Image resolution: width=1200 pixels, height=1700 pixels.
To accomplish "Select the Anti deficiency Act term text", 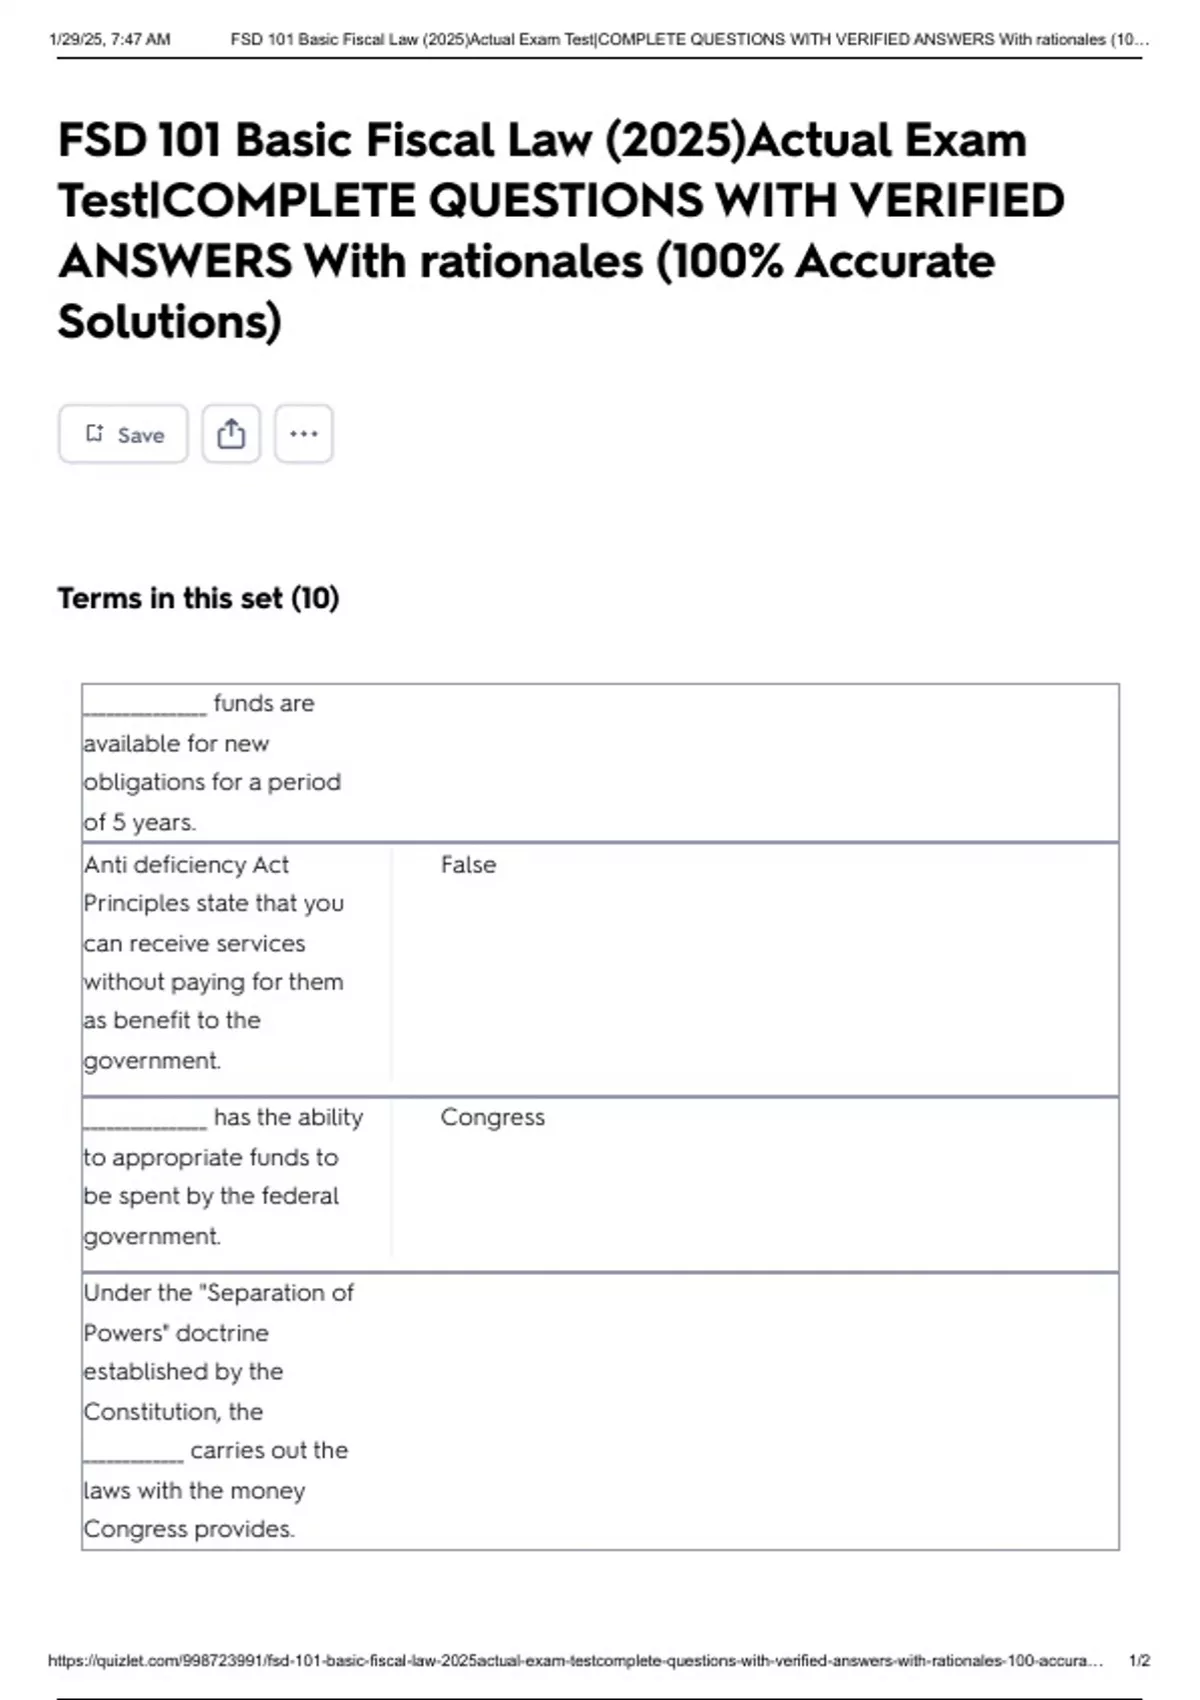I will coord(214,962).
